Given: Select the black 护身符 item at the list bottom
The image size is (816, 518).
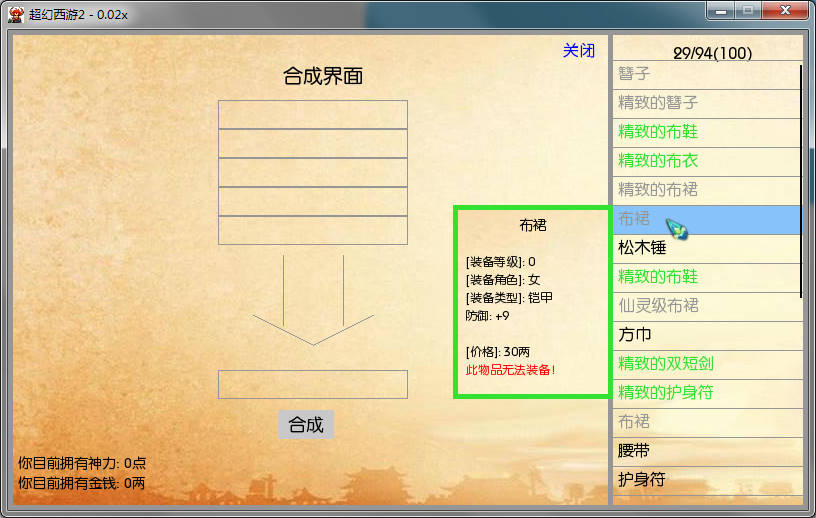Looking at the screenshot, I should point(707,481).
